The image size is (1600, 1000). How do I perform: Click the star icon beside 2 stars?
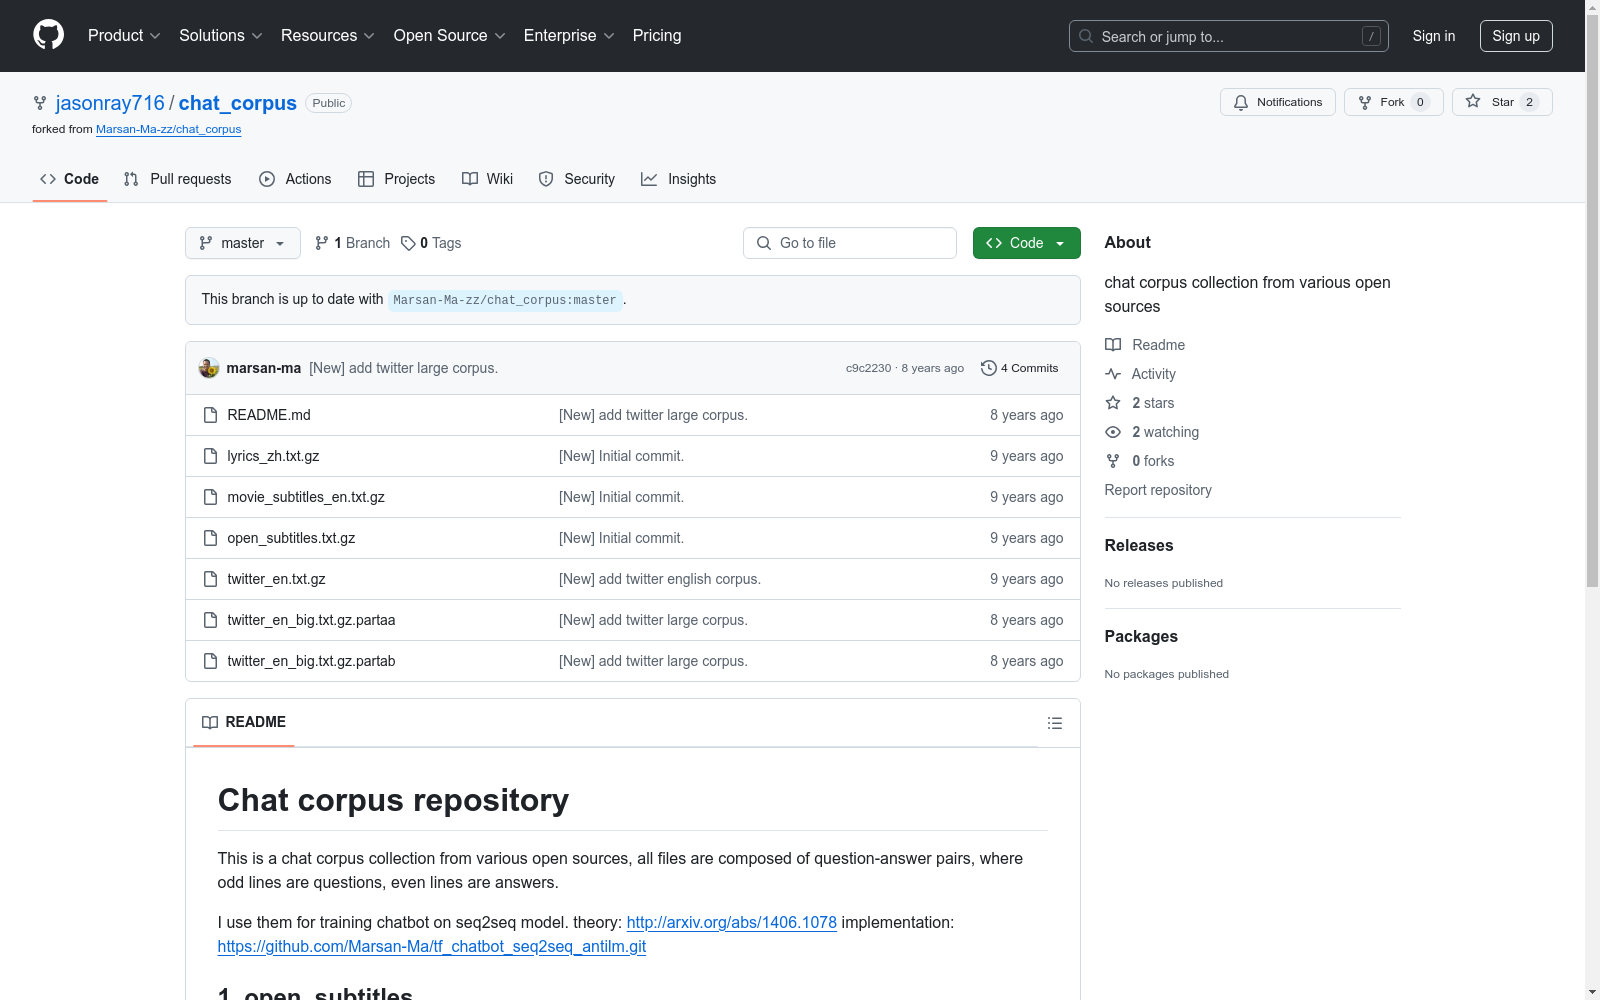[x=1113, y=403]
